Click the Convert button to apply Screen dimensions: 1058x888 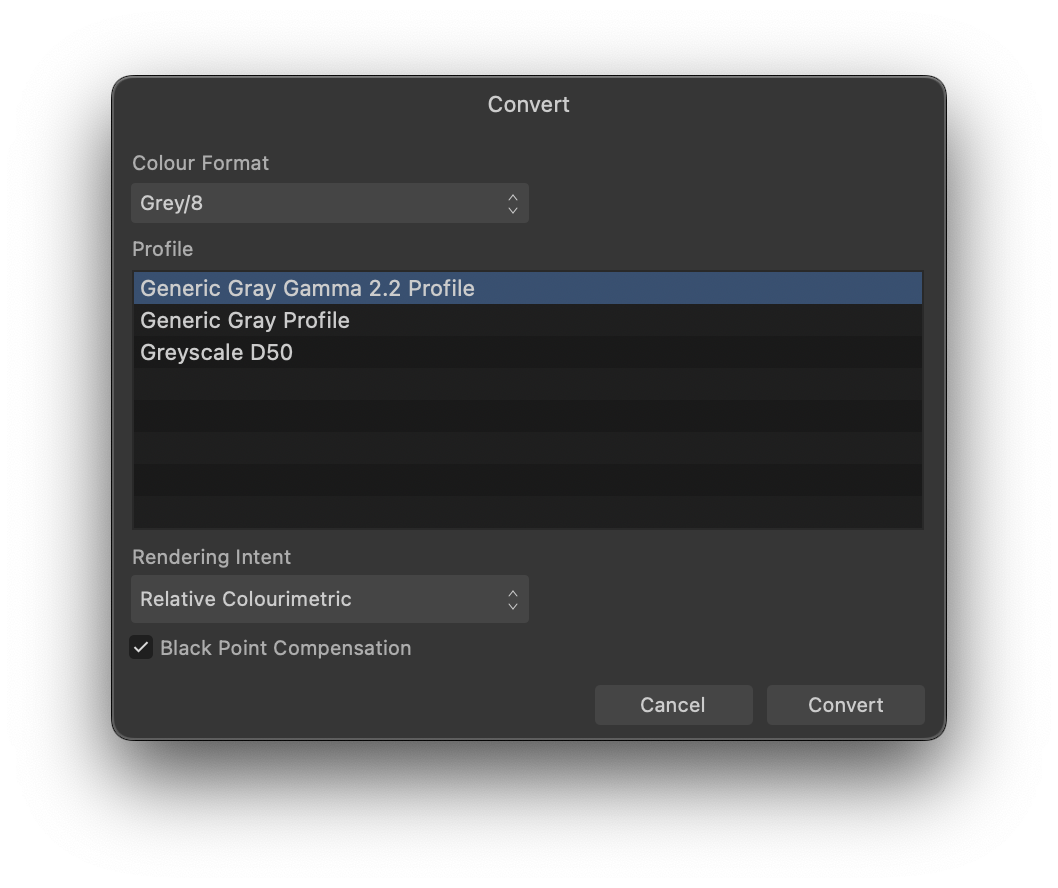tap(845, 705)
